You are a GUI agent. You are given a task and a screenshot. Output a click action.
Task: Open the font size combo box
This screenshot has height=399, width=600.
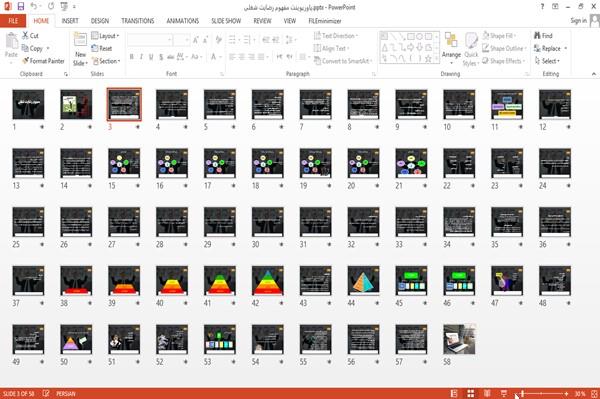coord(181,40)
